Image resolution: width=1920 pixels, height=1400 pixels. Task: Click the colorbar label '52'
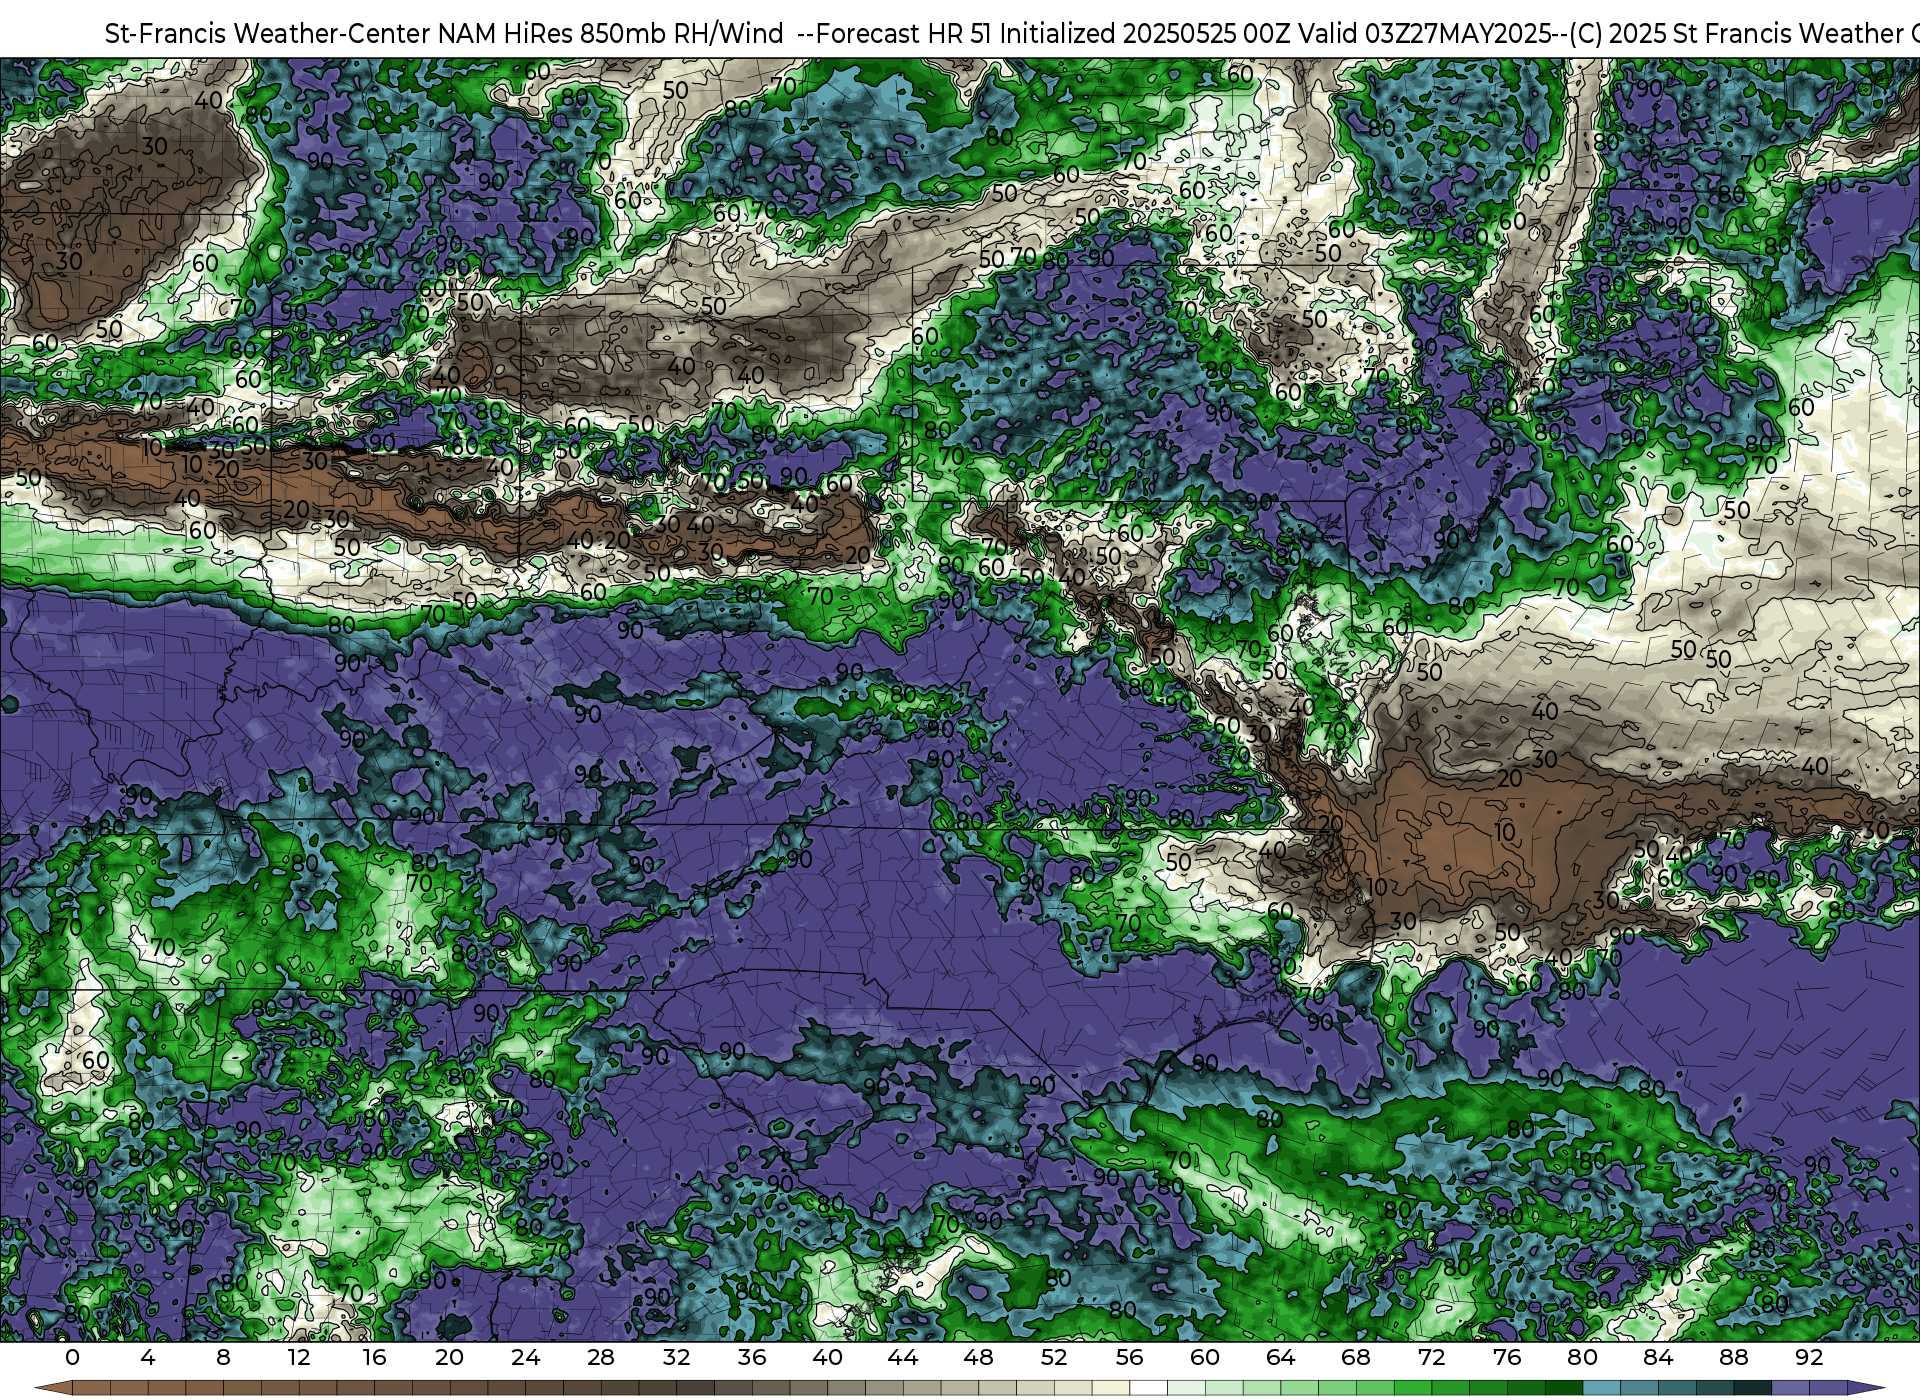click(x=1054, y=1357)
